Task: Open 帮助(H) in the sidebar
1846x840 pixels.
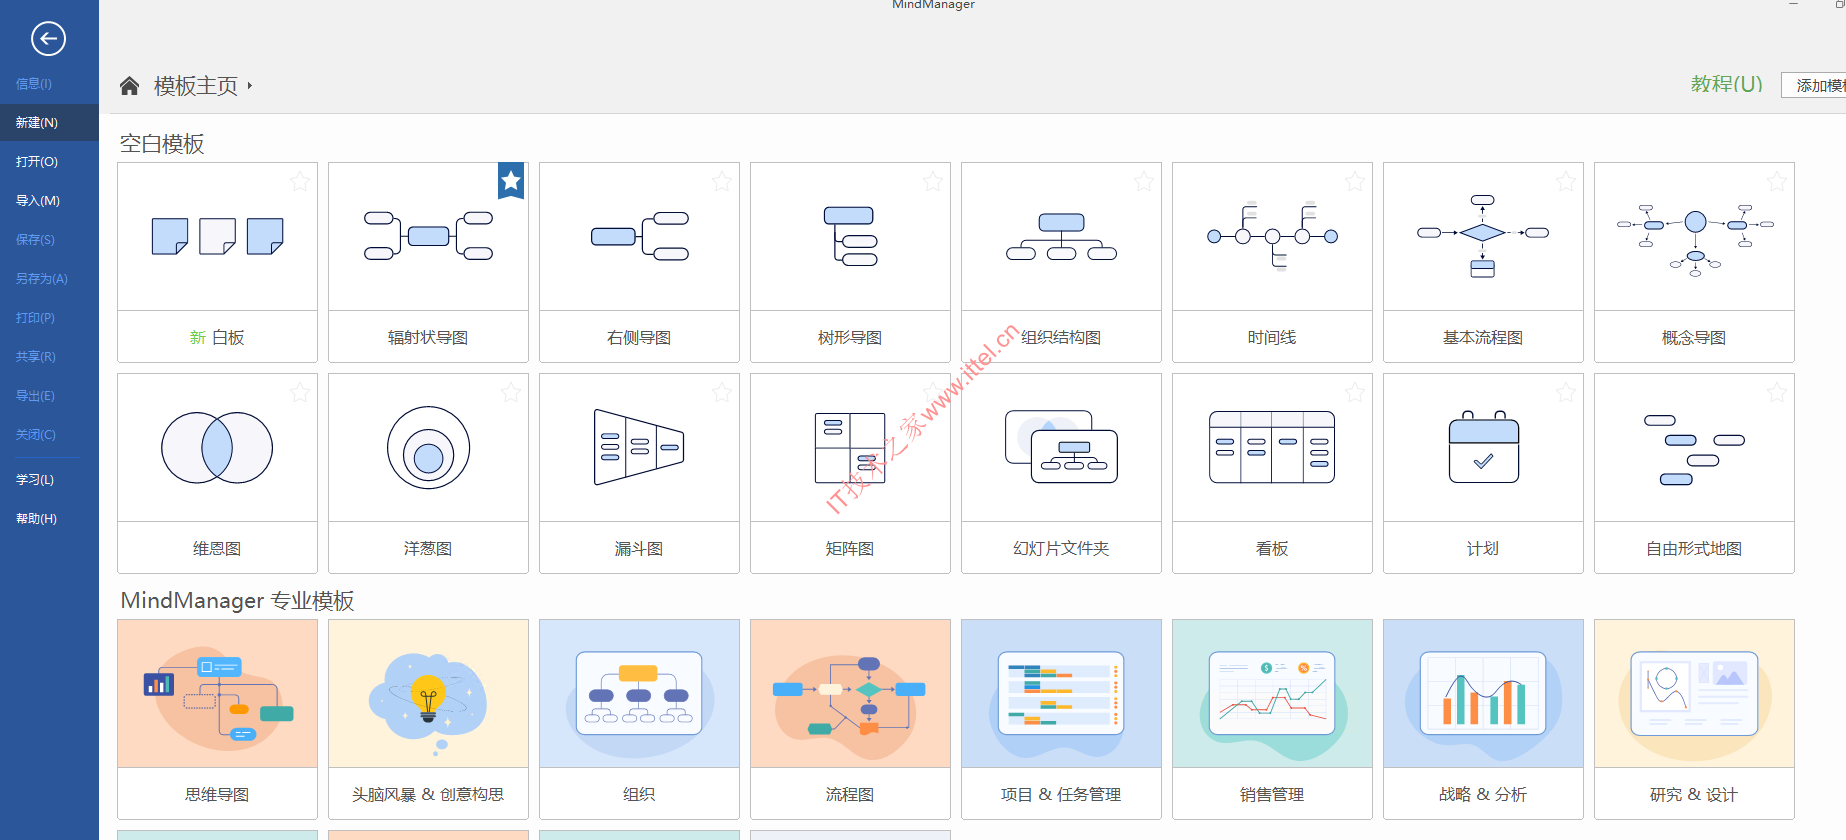Action: tap(37, 519)
